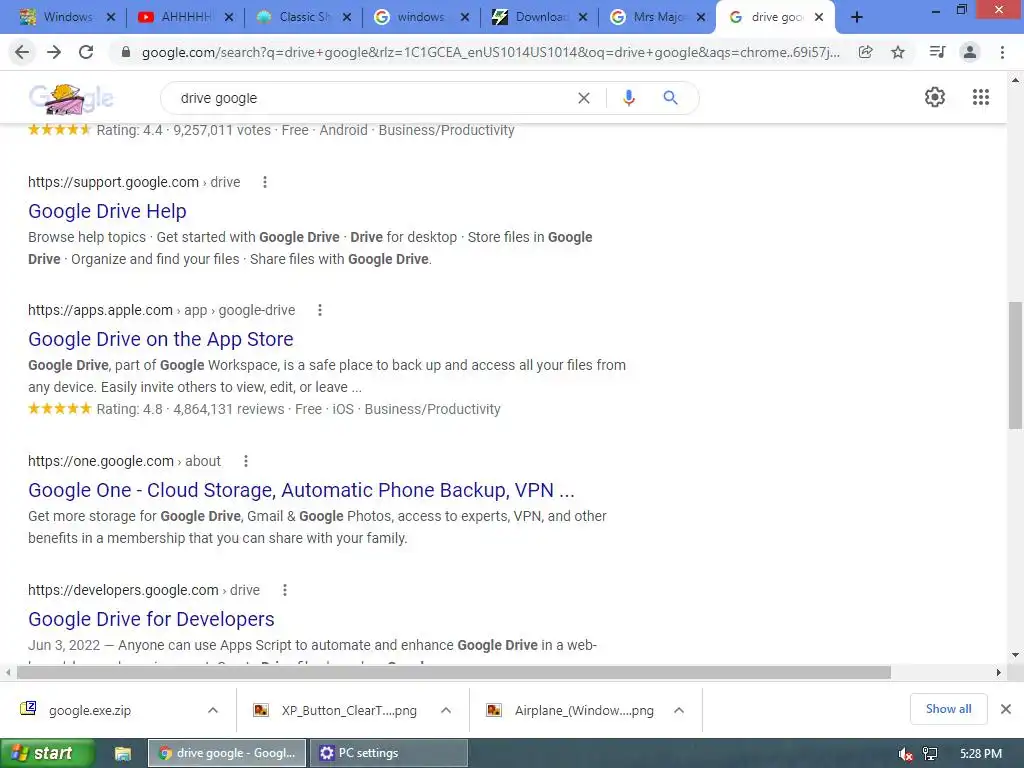Switch to PC settings taskbar window
The width and height of the screenshot is (1024, 768).
pyautogui.click(x=389, y=753)
